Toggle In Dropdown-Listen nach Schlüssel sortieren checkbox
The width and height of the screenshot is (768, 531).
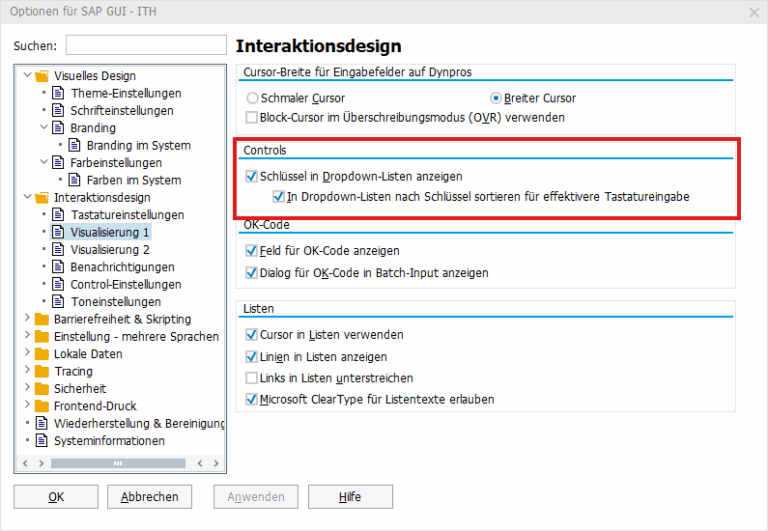(x=279, y=197)
